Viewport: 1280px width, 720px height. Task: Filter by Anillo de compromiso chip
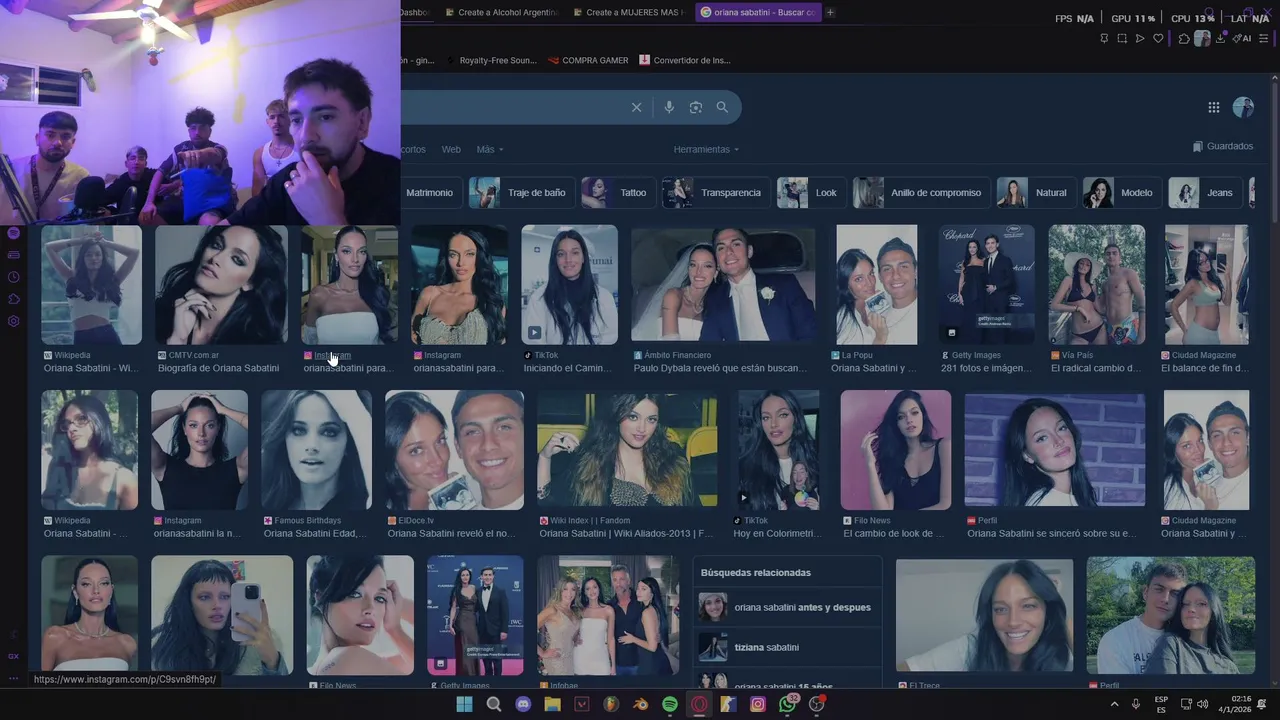921,192
